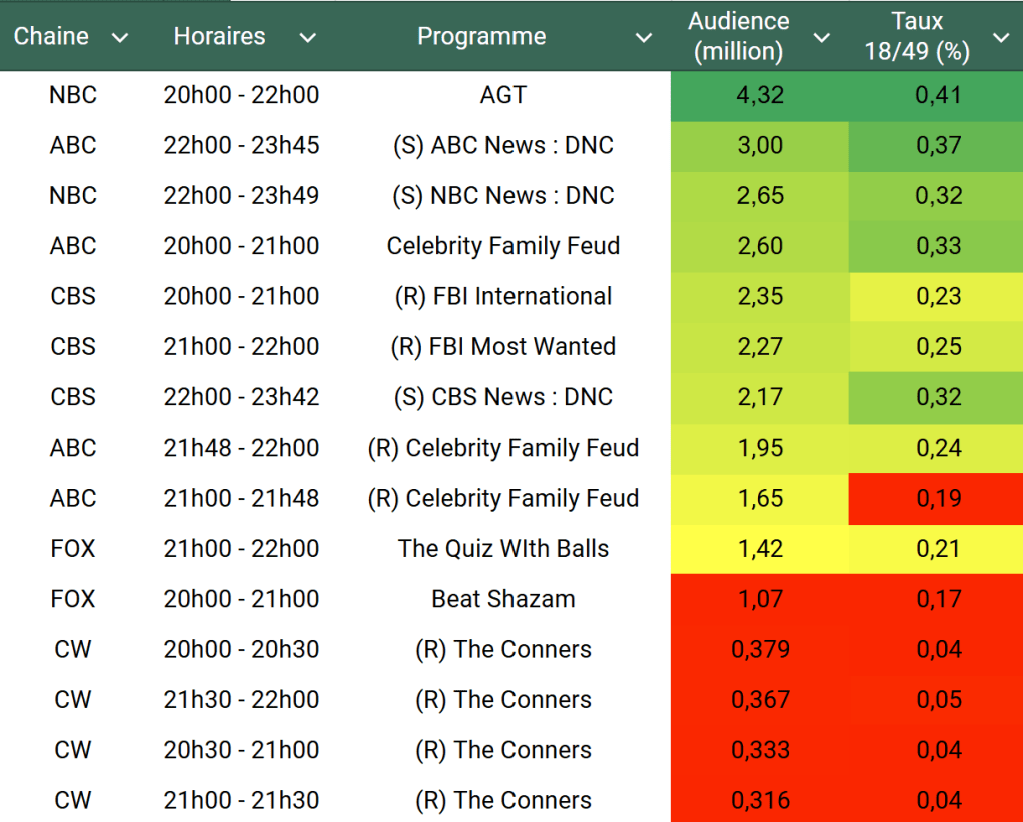The width and height of the screenshot is (1023, 822).
Task: Click the 0,41 rate value cell
Action: [938, 96]
